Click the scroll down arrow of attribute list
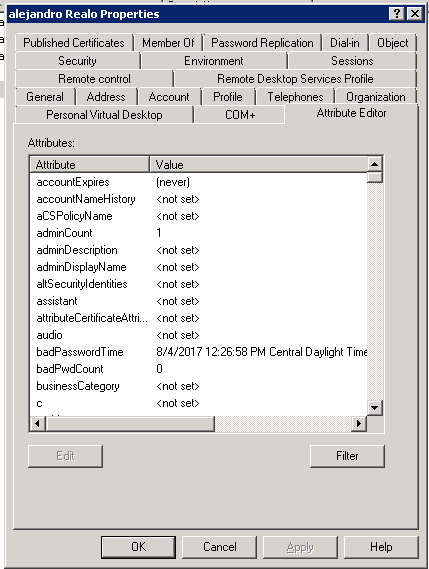Screen dimensions: 429x569 pos(374,408)
